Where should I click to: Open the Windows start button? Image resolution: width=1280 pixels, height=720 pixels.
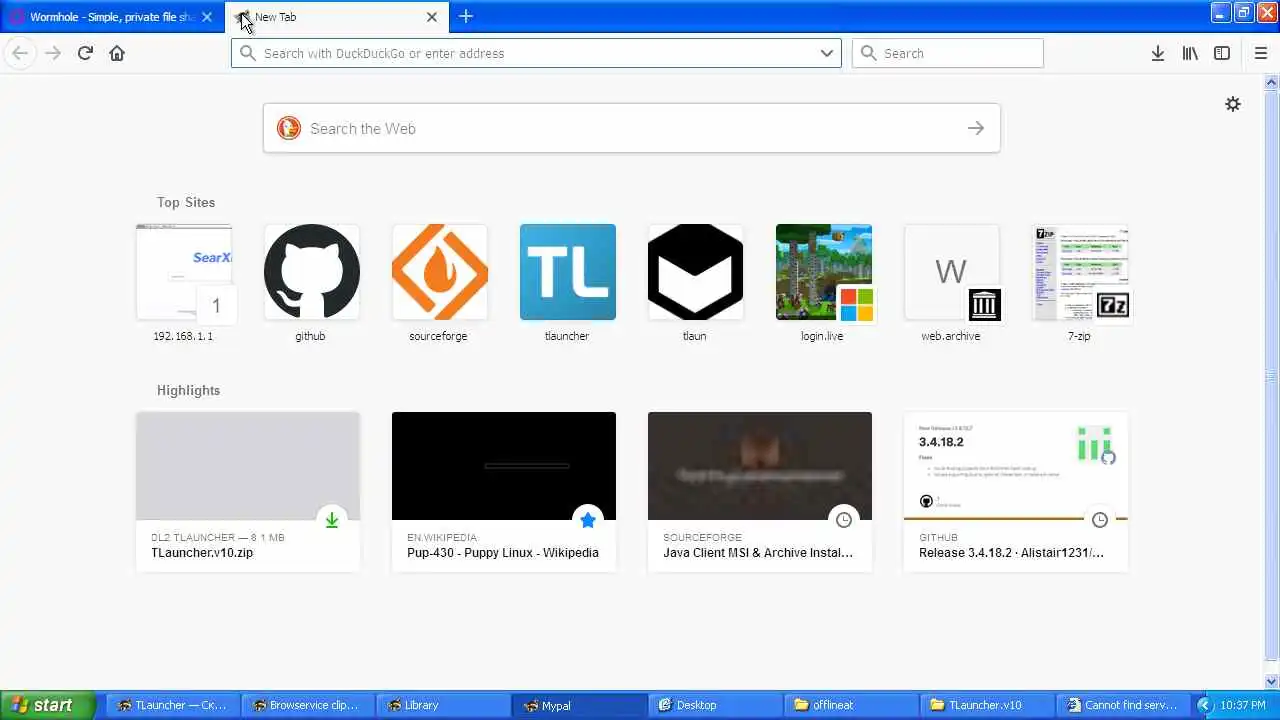tap(48, 705)
